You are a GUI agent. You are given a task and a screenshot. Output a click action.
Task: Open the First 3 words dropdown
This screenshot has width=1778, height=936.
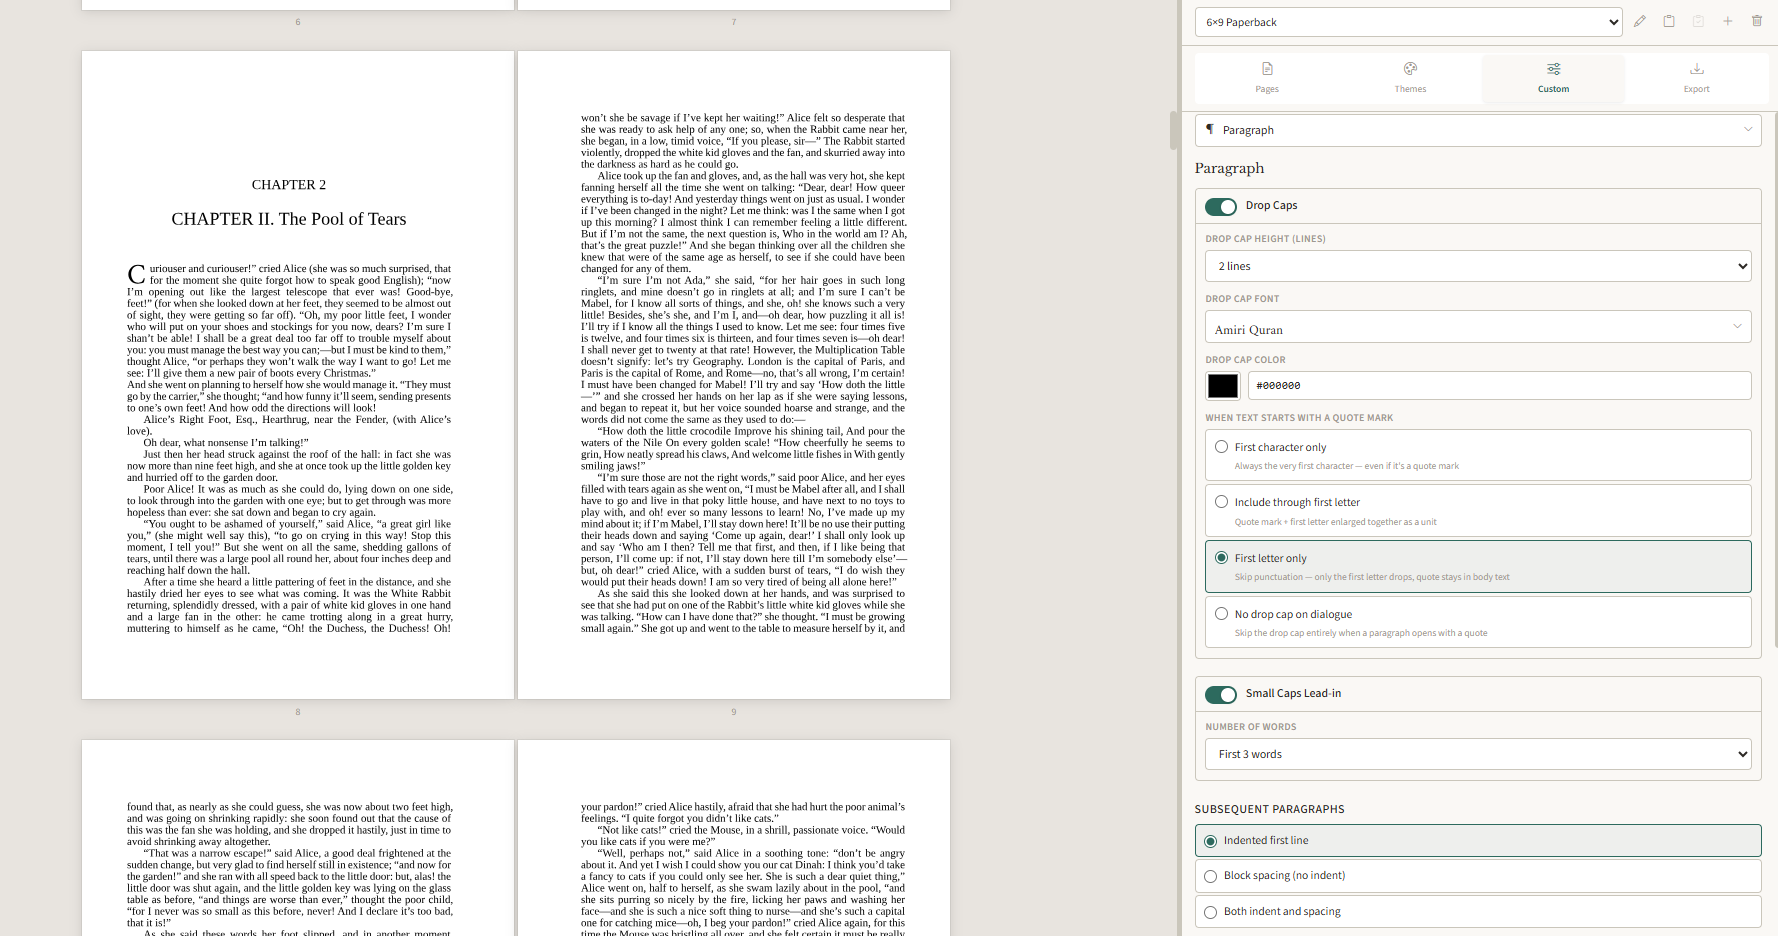pyautogui.click(x=1478, y=754)
